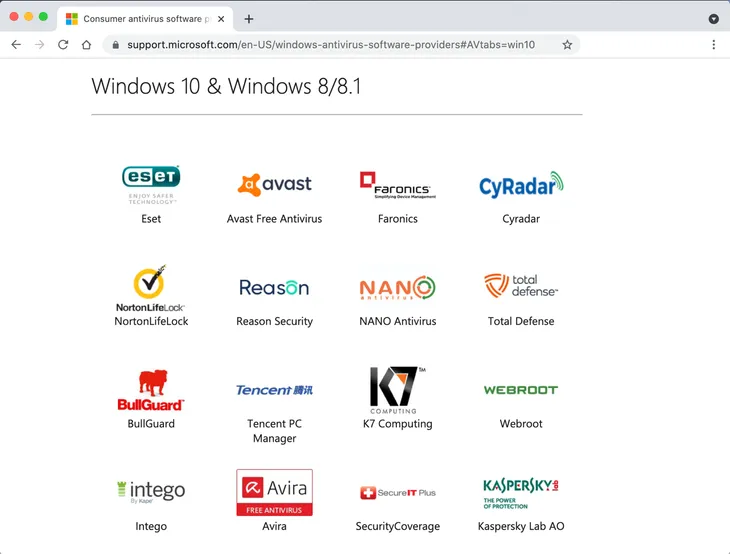Open the Webroot text link
Image resolution: width=730 pixels, height=554 pixels.
(521, 424)
